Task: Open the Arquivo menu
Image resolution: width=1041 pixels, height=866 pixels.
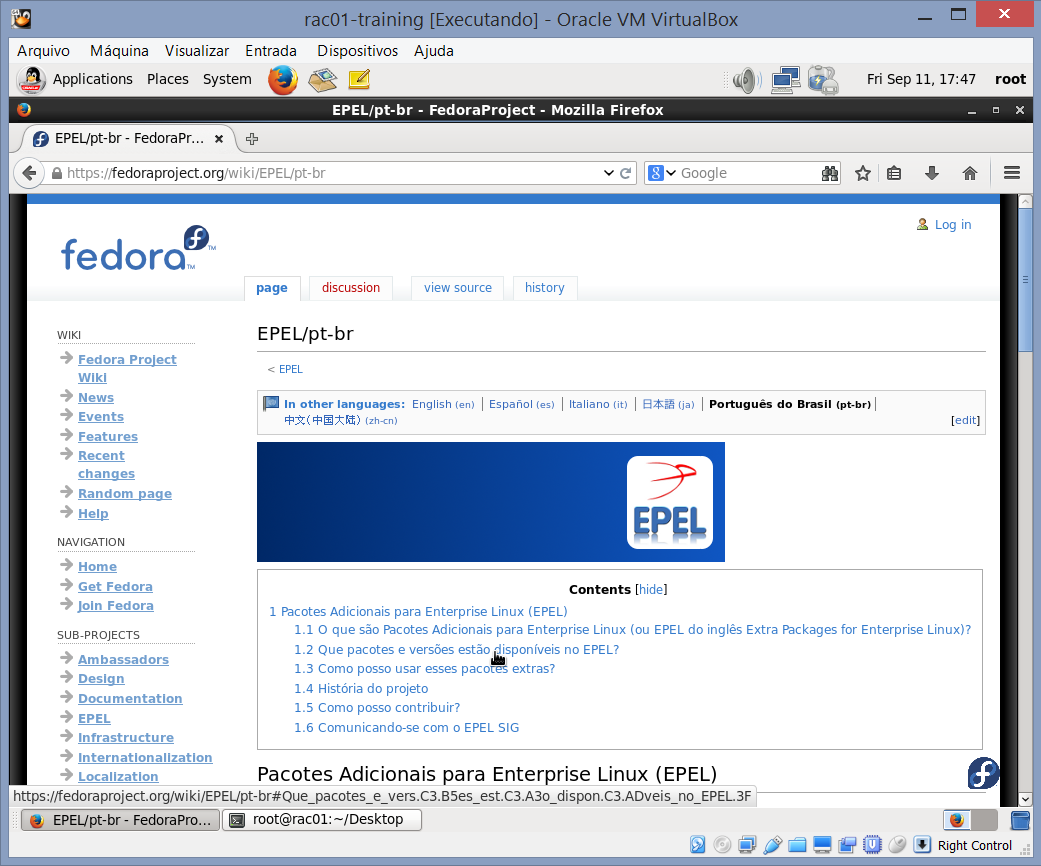Action: (43, 51)
